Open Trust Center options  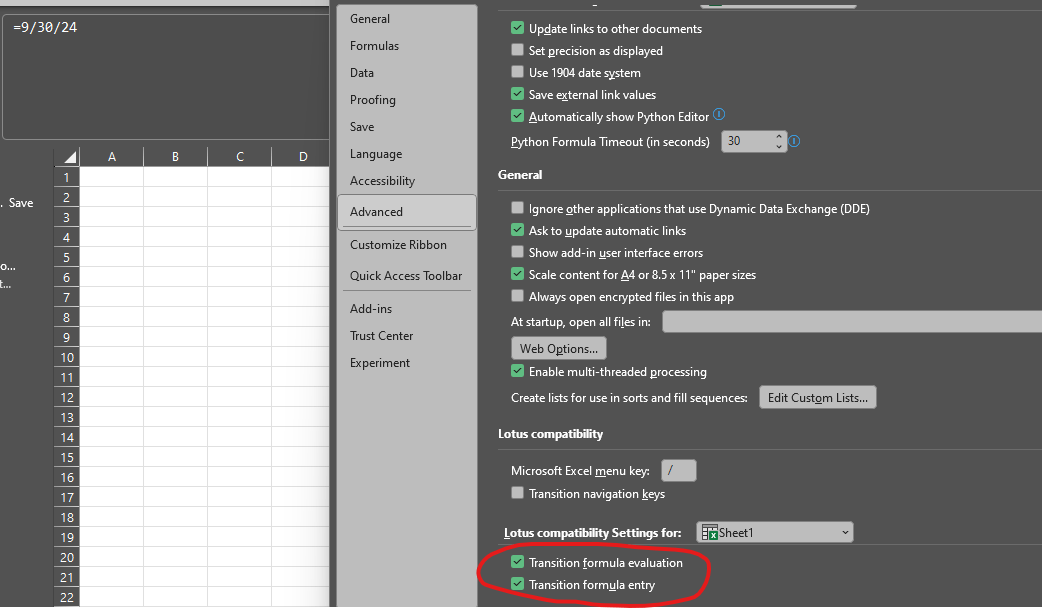click(381, 336)
